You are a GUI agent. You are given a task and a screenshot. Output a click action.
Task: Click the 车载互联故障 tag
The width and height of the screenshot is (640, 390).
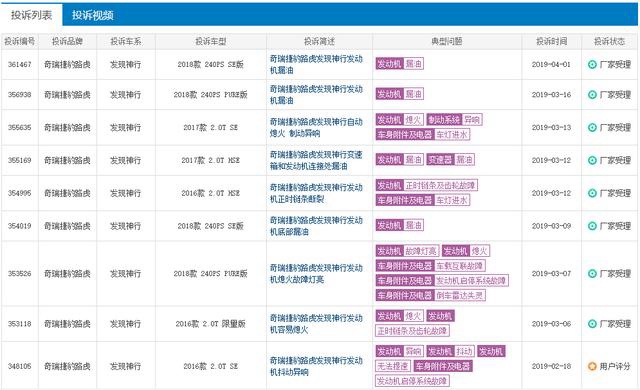pyautogui.click(x=431, y=266)
